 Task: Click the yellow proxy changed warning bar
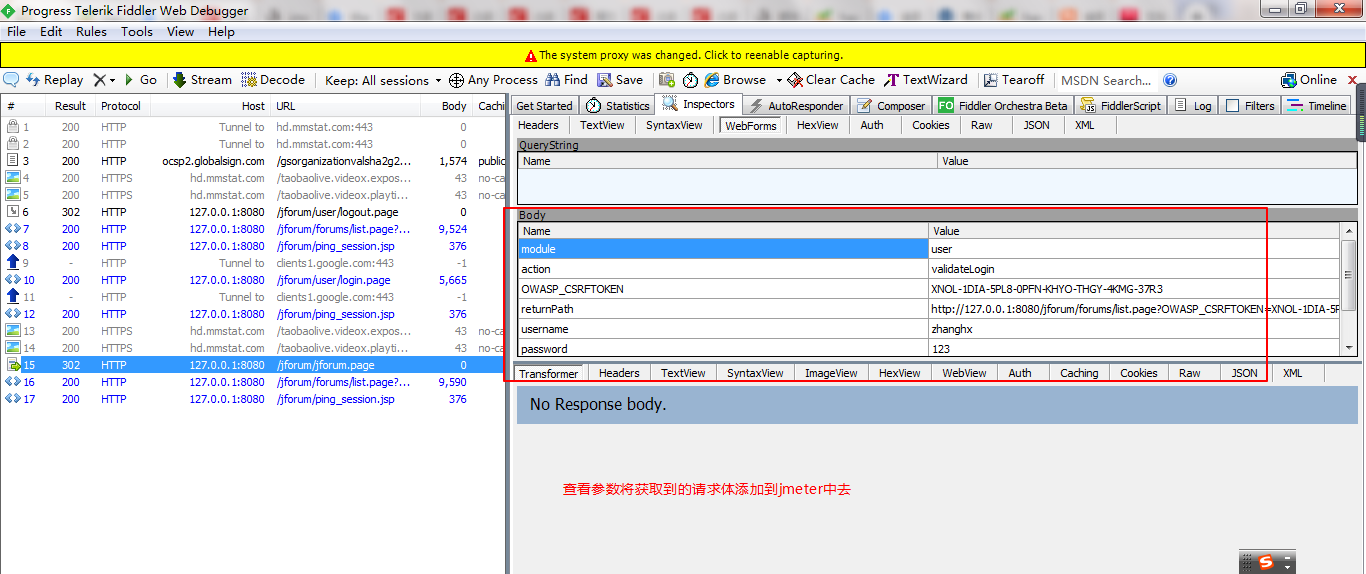(x=683, y=55)
